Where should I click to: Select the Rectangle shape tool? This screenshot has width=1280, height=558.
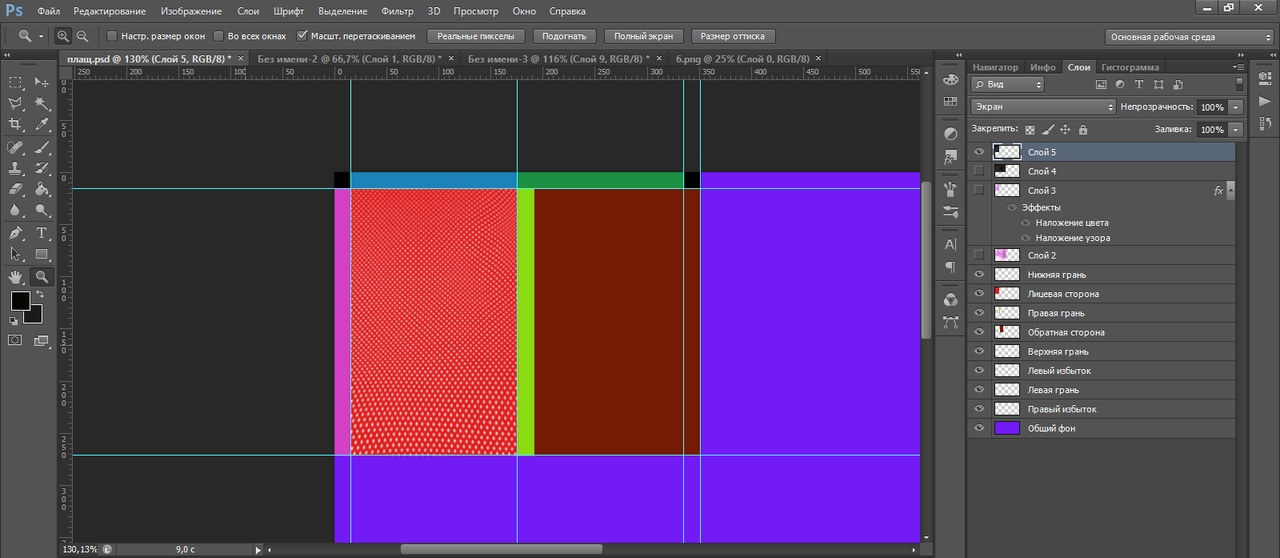42,254
